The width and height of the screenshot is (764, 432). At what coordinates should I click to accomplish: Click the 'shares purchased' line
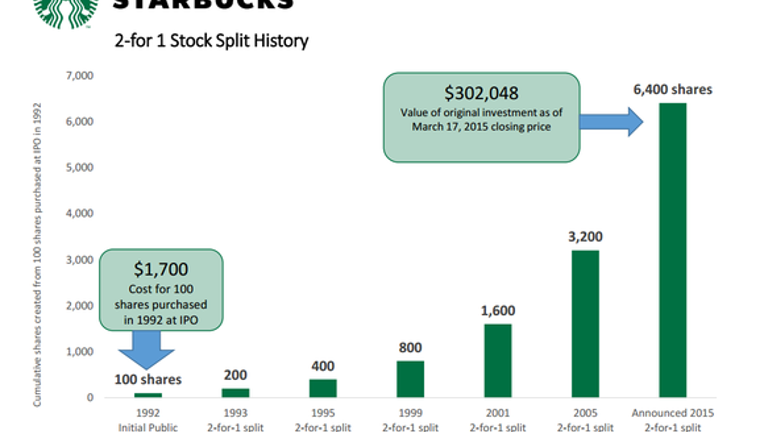pos(161,305)
